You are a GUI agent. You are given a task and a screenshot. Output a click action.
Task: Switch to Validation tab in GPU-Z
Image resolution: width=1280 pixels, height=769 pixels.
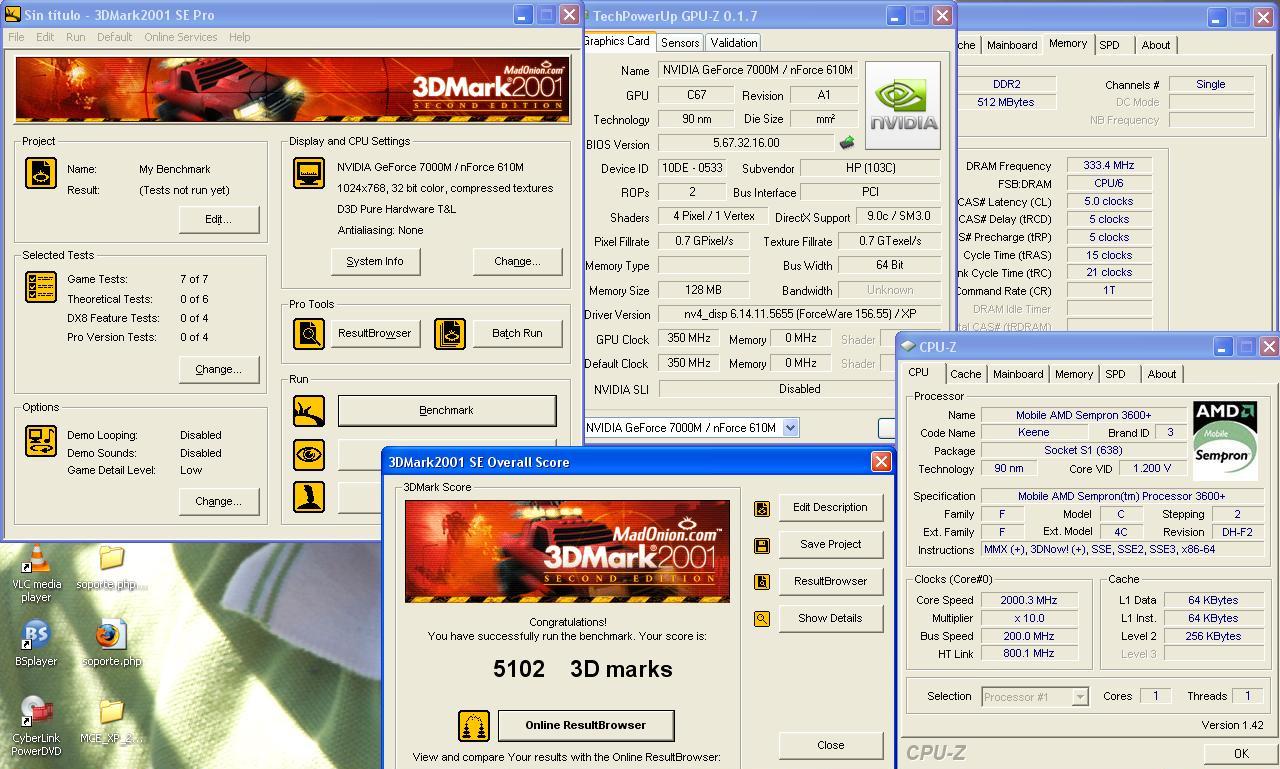coord(734,42)
